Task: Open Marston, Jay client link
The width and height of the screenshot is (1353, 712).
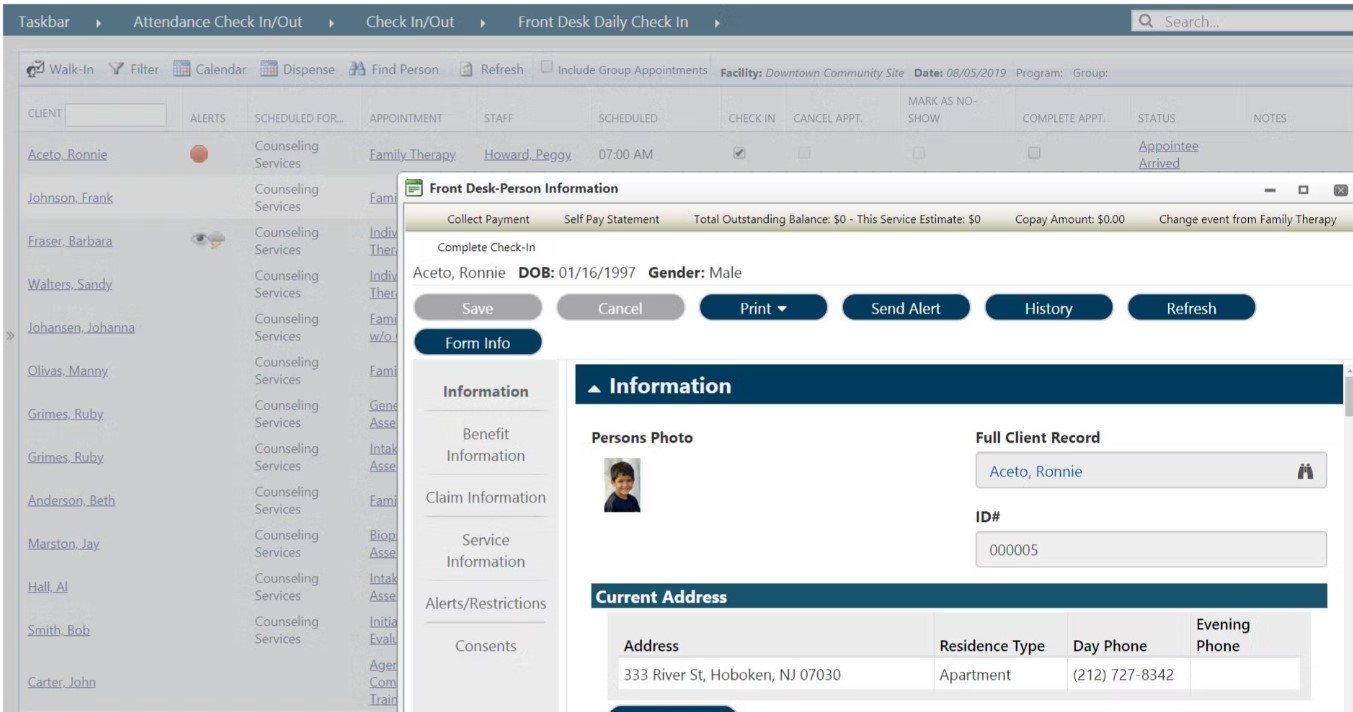Action: point(64,543)
